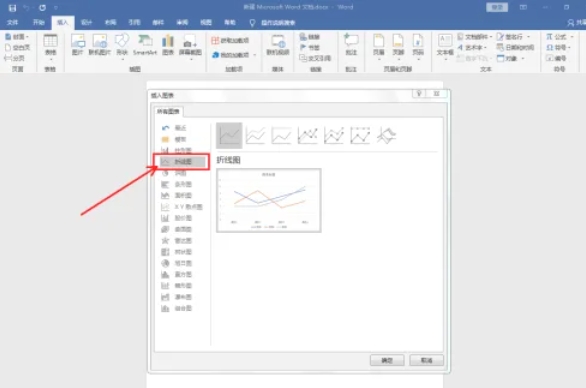The image size is (586, 388).
Task: Select the 100% stacked line chart subtype
Action: 281,135
